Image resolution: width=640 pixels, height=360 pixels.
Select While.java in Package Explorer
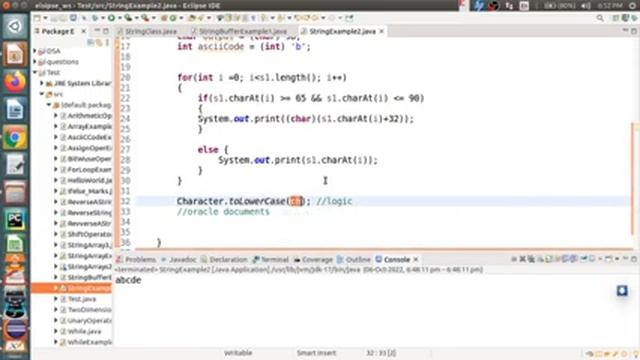[x=84, y=331]
